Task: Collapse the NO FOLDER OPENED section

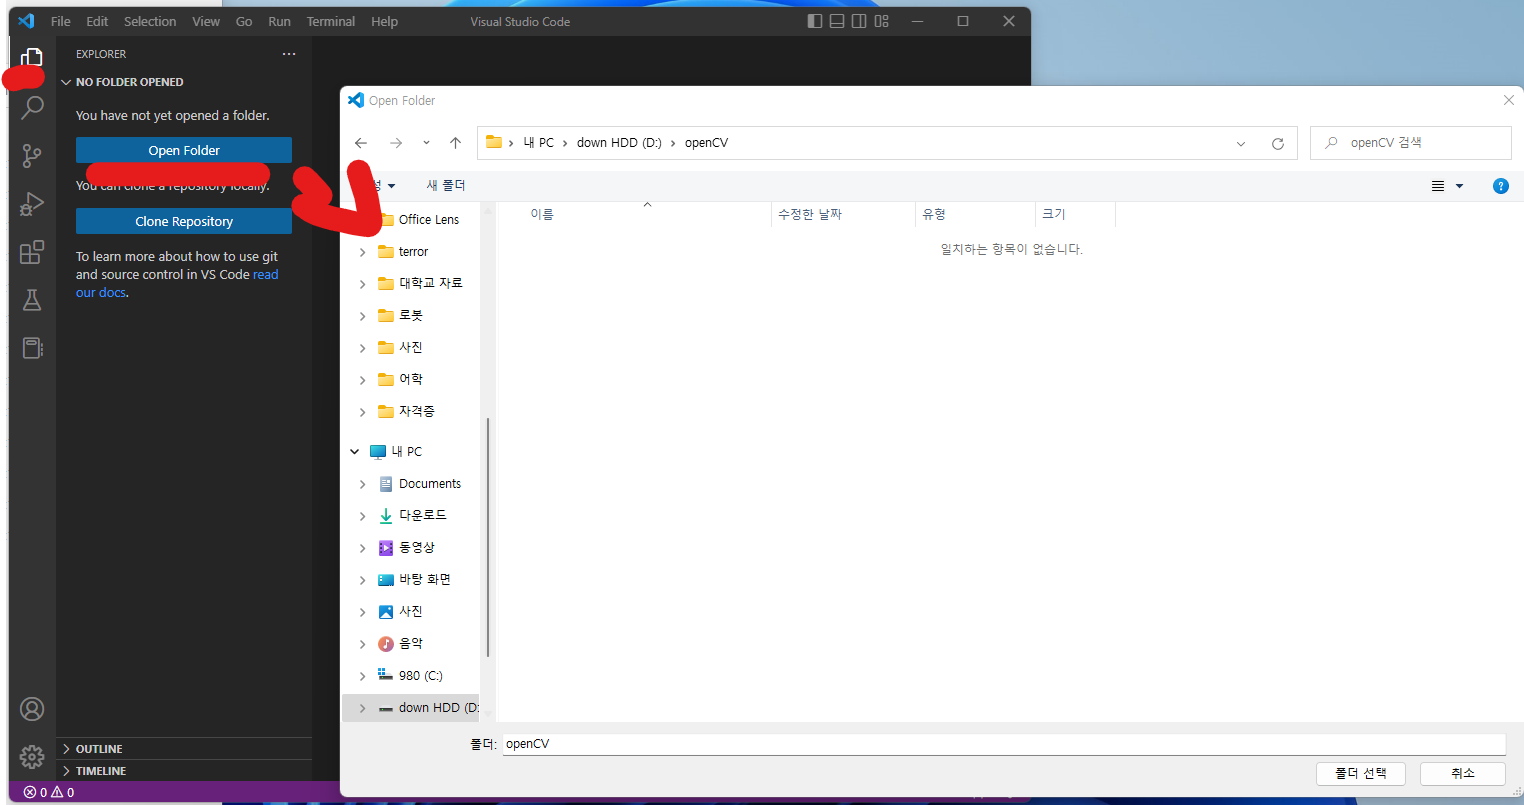Action: tap(66, 82)
